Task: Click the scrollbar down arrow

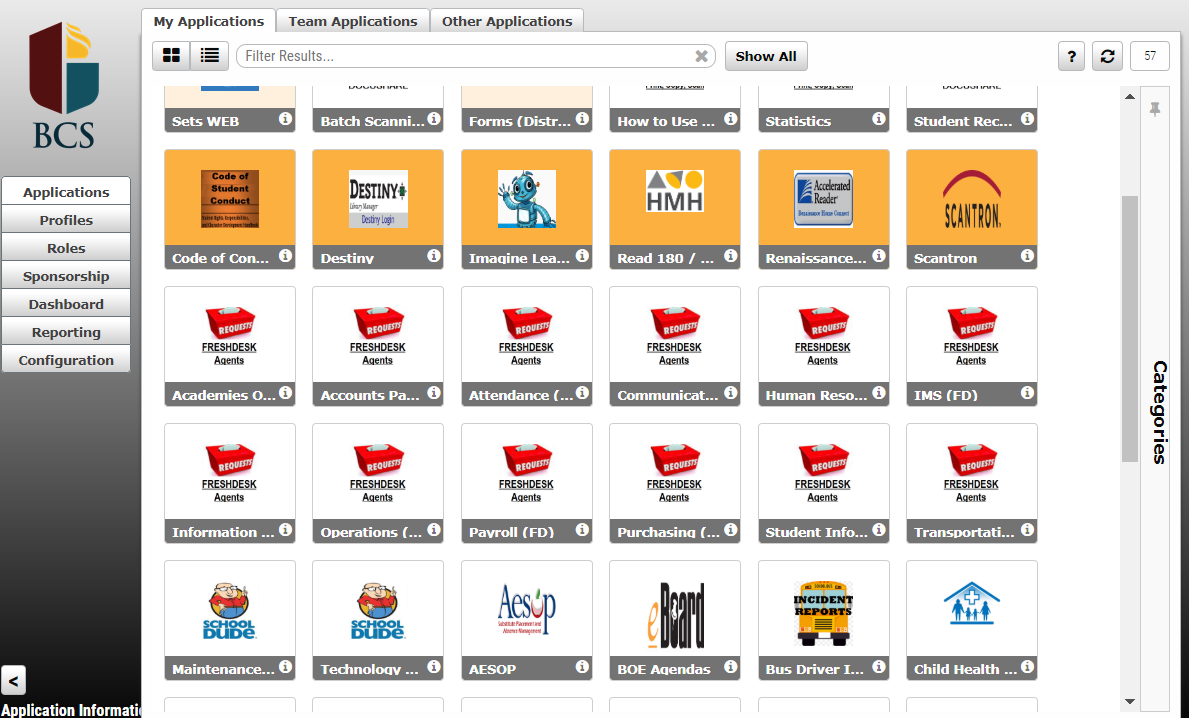Action: 1130,701
